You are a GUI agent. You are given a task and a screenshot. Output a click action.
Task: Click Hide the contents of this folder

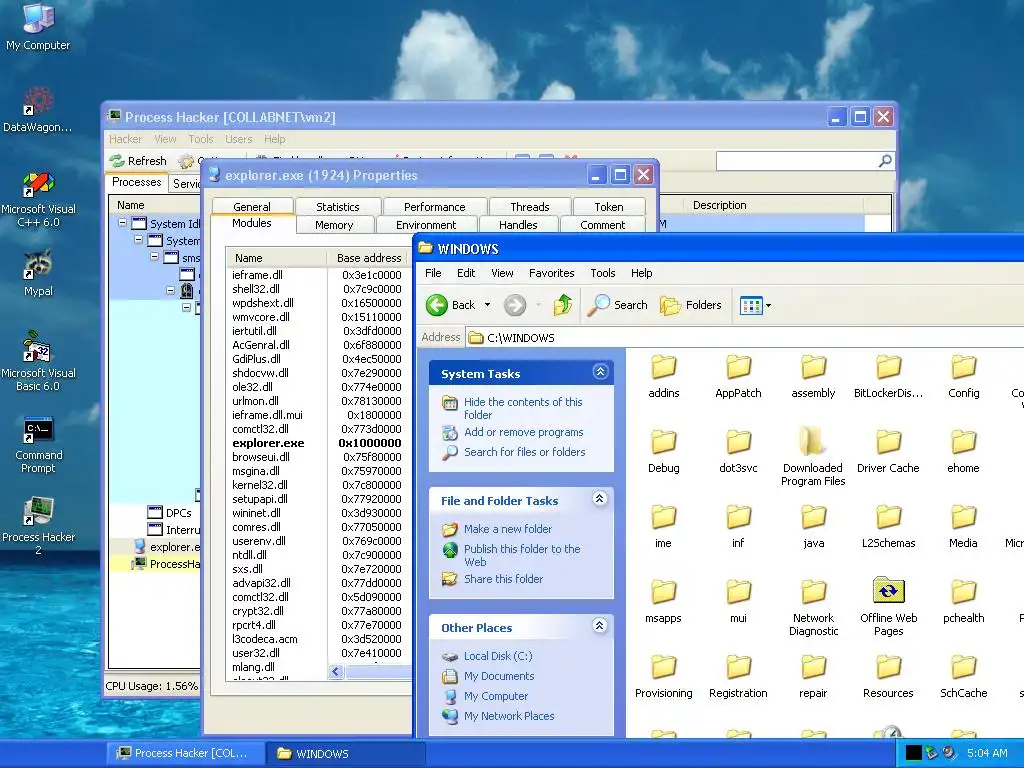(523, 408)
